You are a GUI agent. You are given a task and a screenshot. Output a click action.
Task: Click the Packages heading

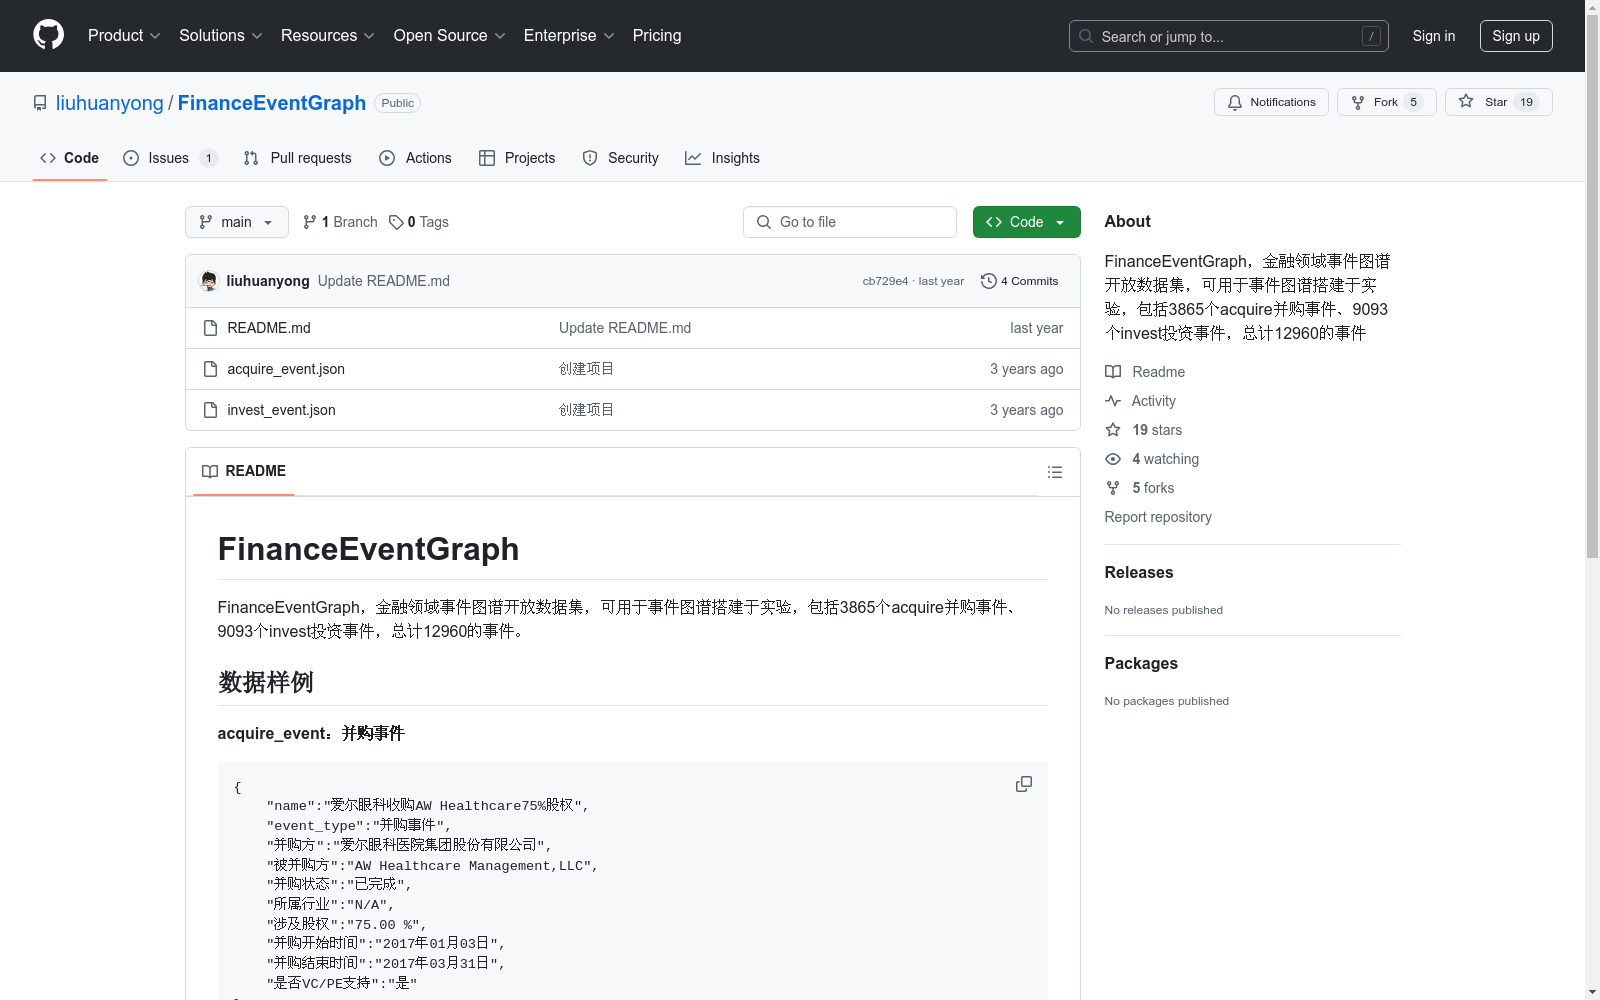point(1141,663)
